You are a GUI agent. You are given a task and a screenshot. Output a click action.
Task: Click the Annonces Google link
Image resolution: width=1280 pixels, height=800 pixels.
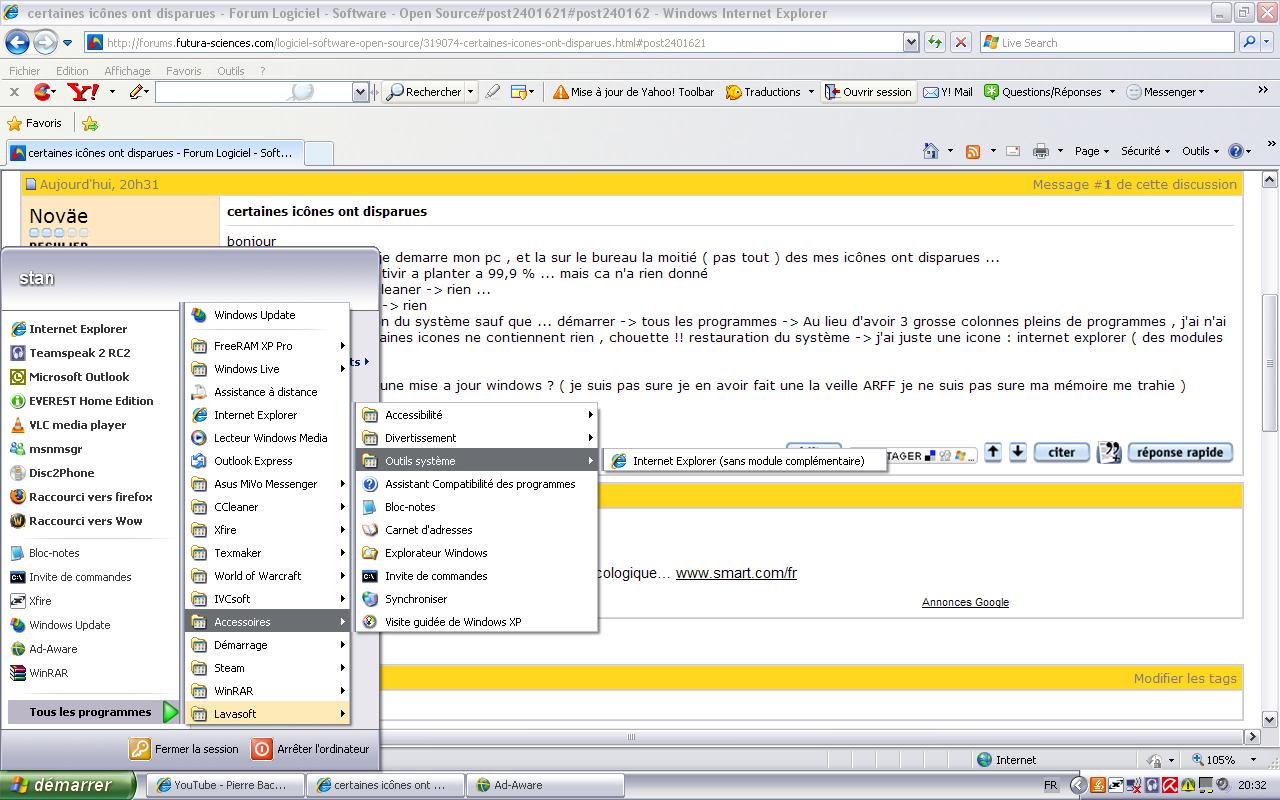pos(965,602)
